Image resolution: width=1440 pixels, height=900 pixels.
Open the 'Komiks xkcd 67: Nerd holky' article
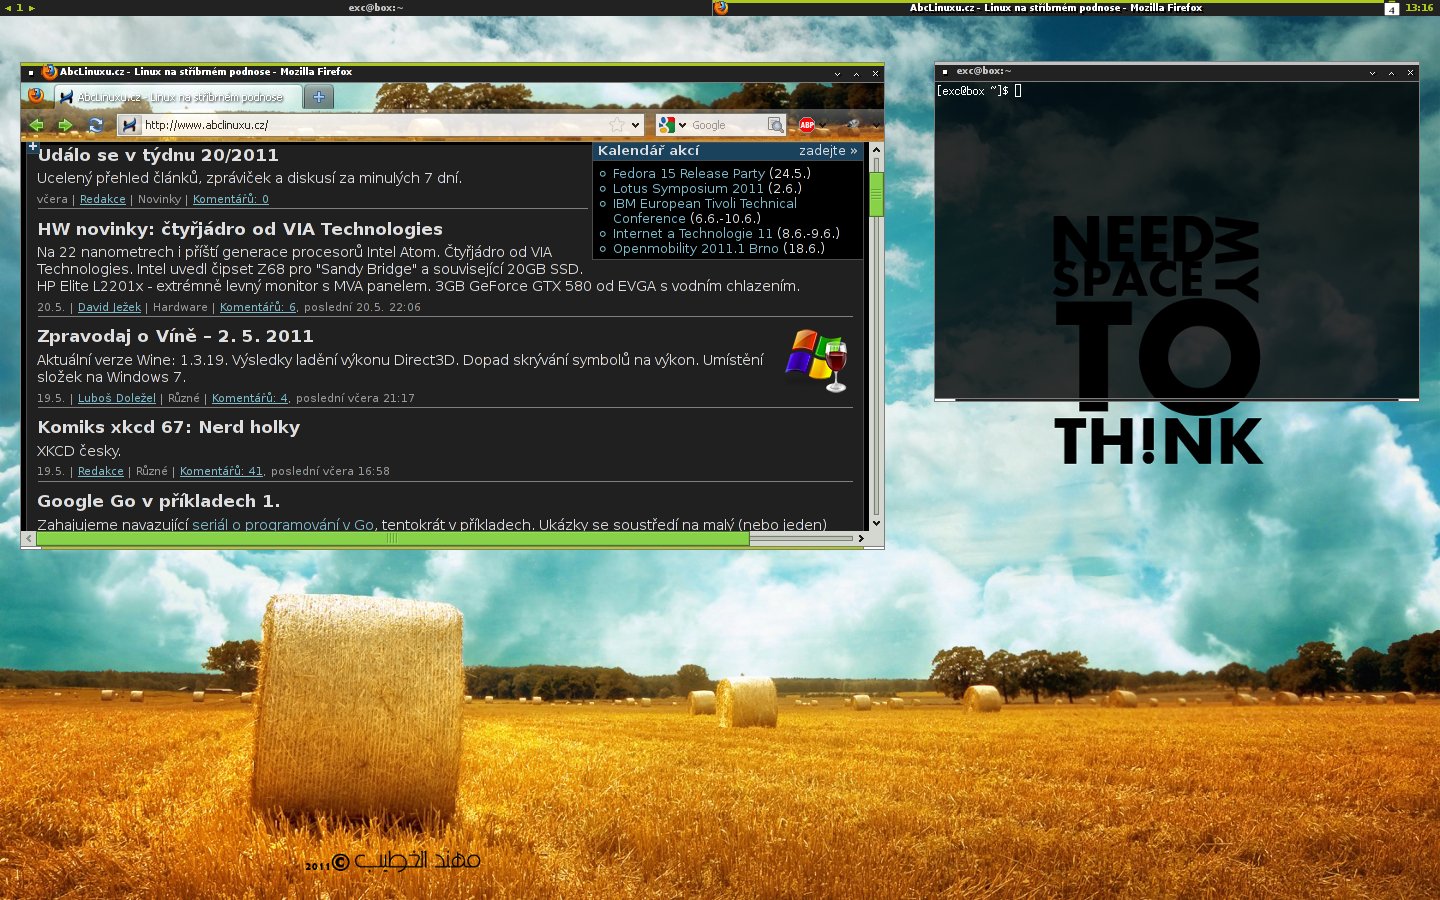[168, 427]
